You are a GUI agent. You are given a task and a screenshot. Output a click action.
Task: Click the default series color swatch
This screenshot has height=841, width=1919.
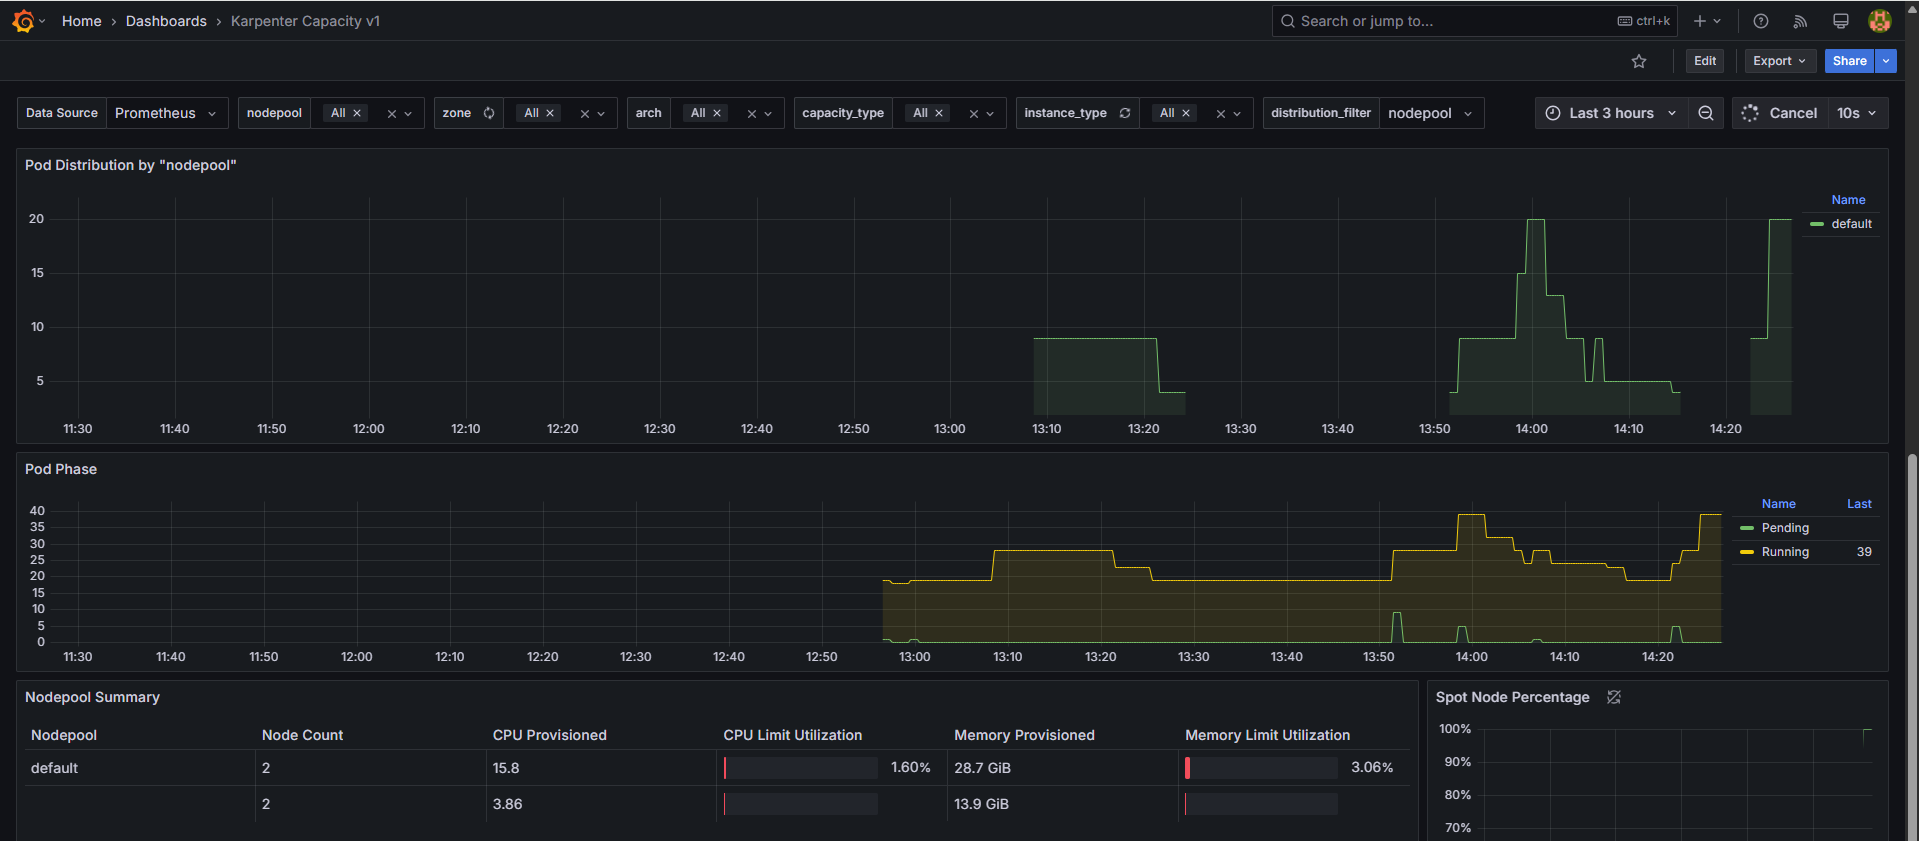(1817, 224)
